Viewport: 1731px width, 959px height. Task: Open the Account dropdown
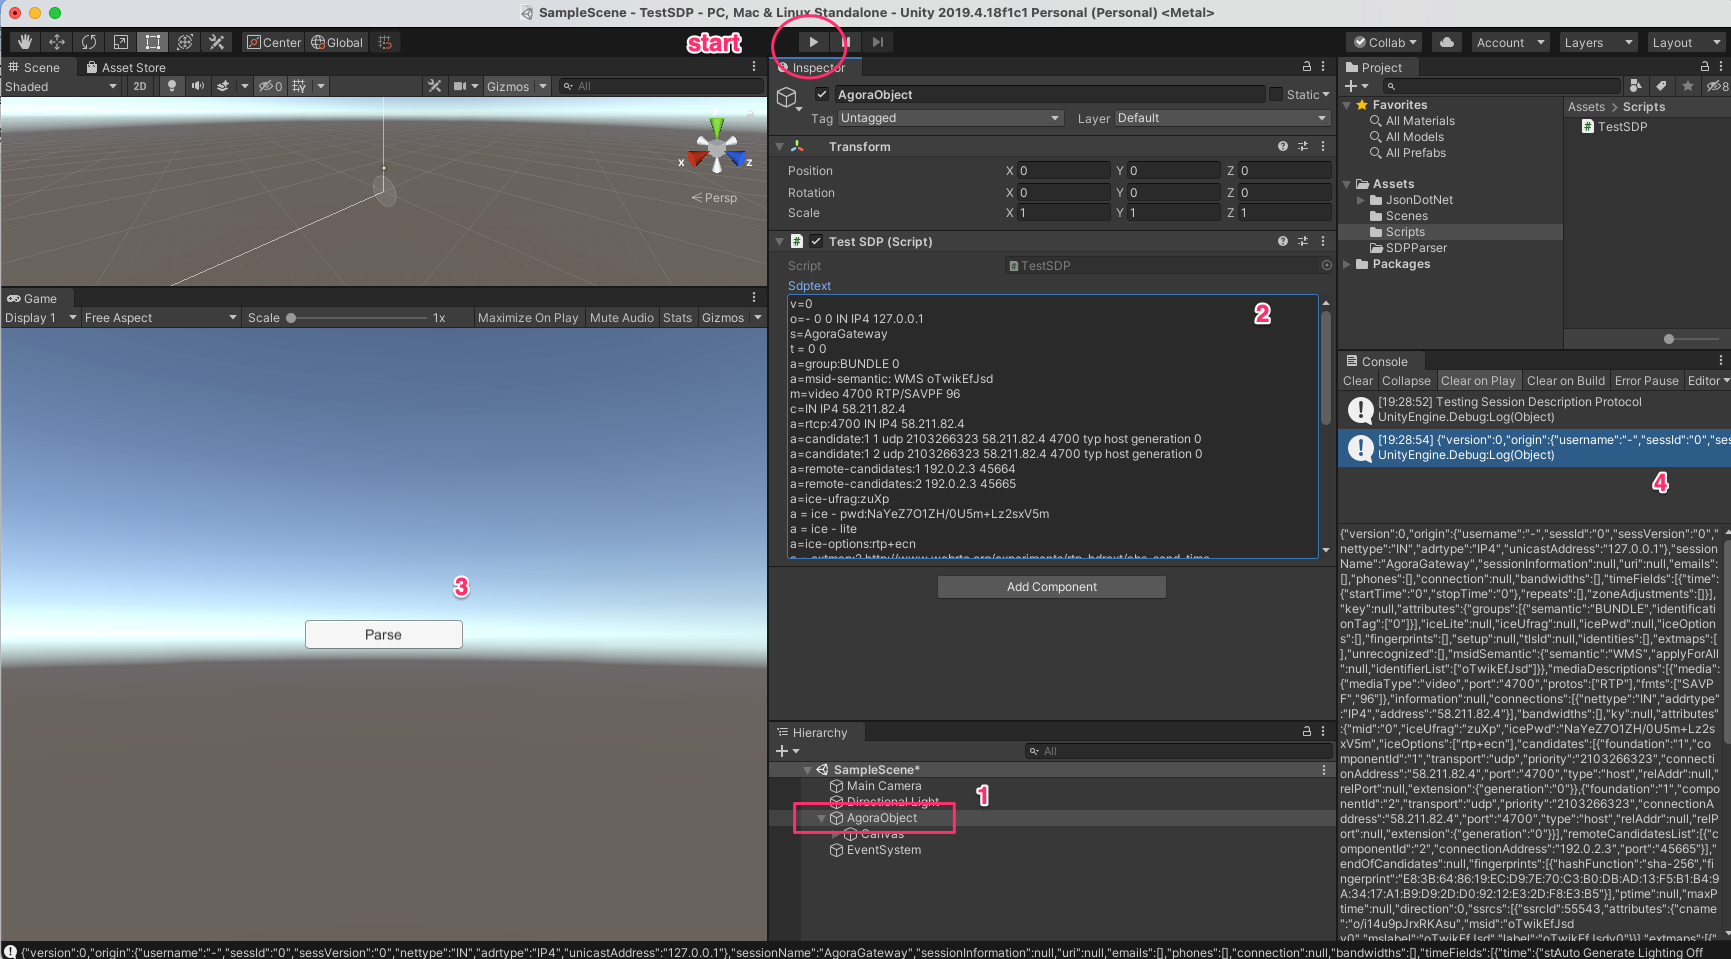pos(1511,42)
